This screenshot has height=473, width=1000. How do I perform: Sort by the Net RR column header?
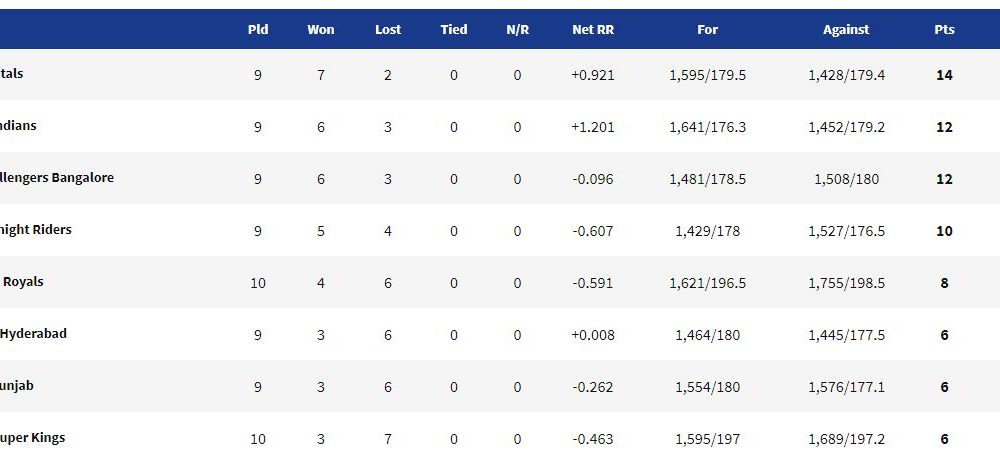(593, 29)
